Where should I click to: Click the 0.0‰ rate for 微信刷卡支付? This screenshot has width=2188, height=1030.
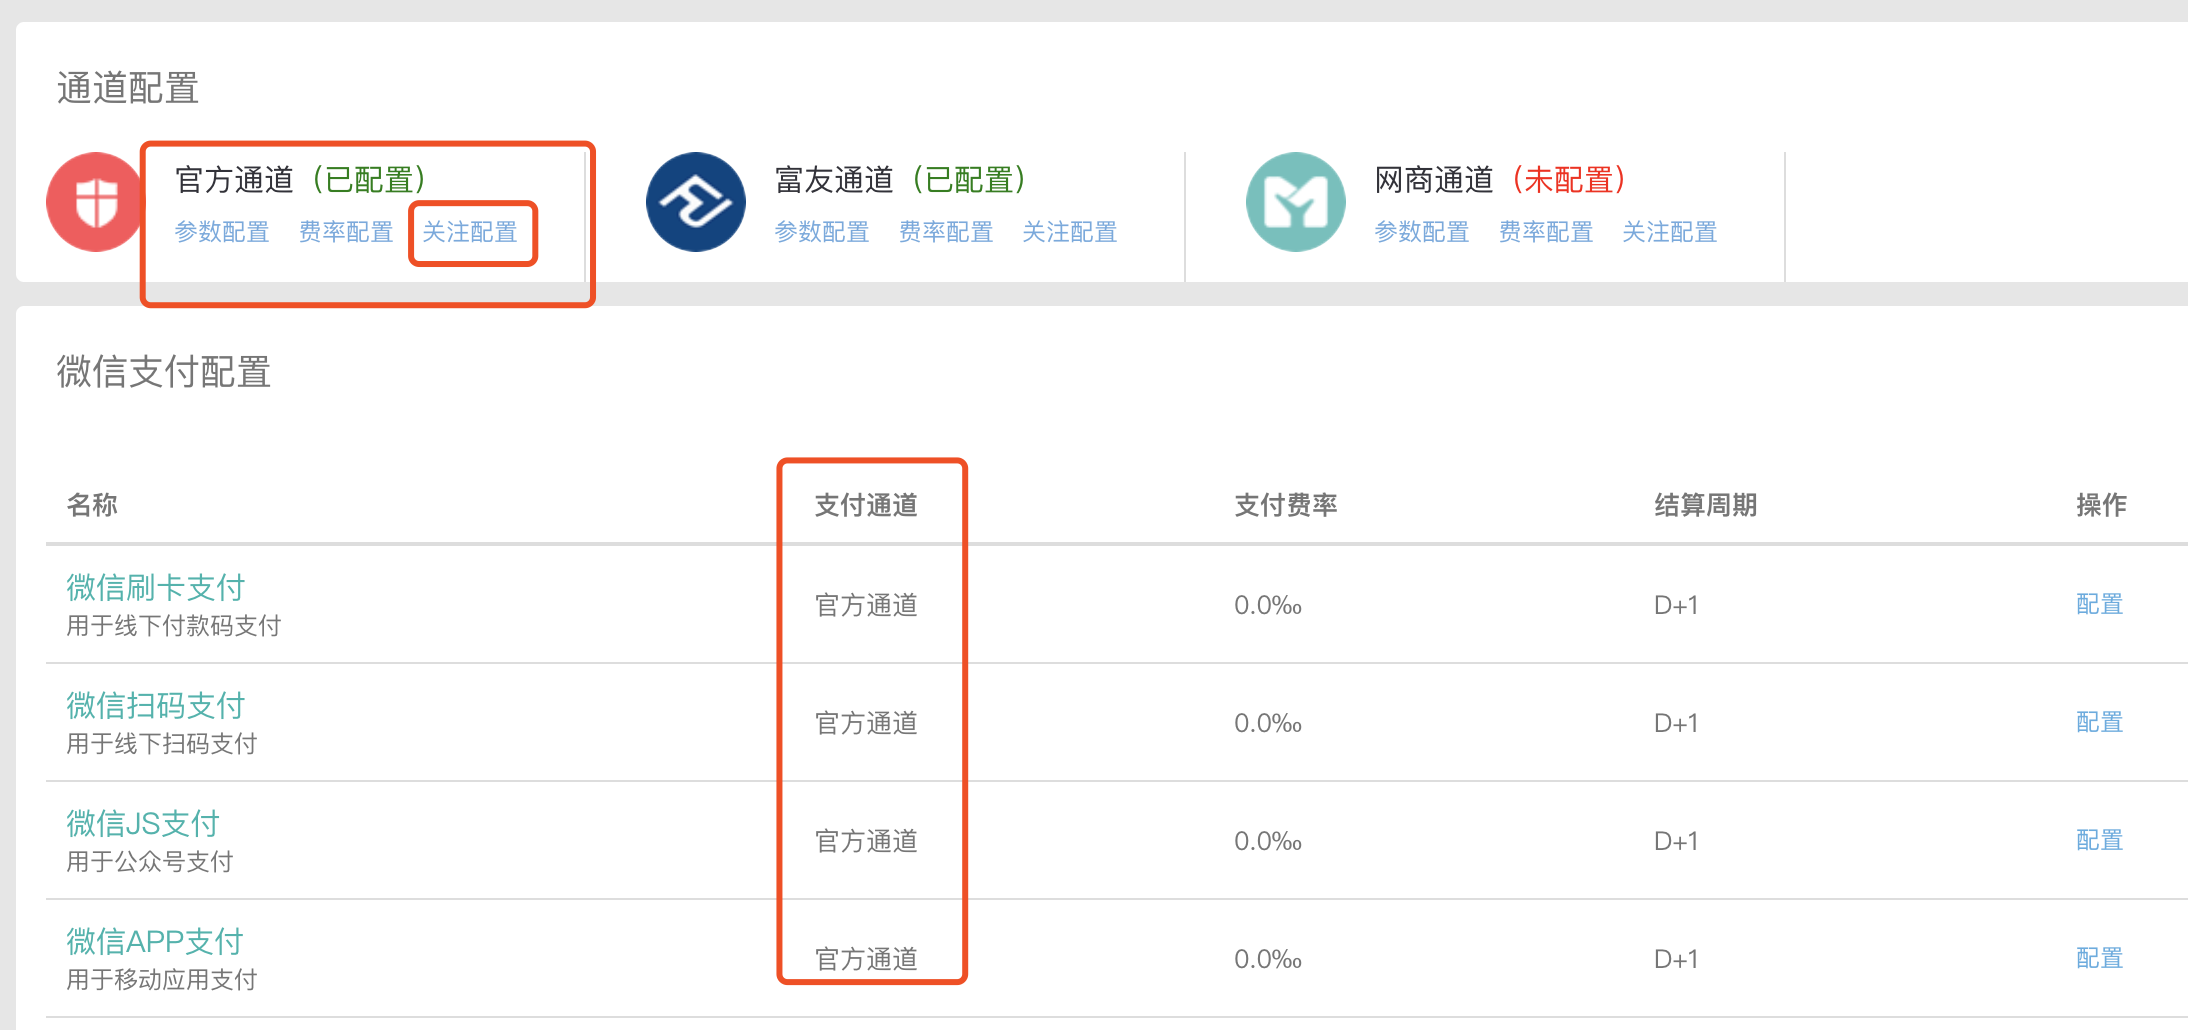(1268, 605)
